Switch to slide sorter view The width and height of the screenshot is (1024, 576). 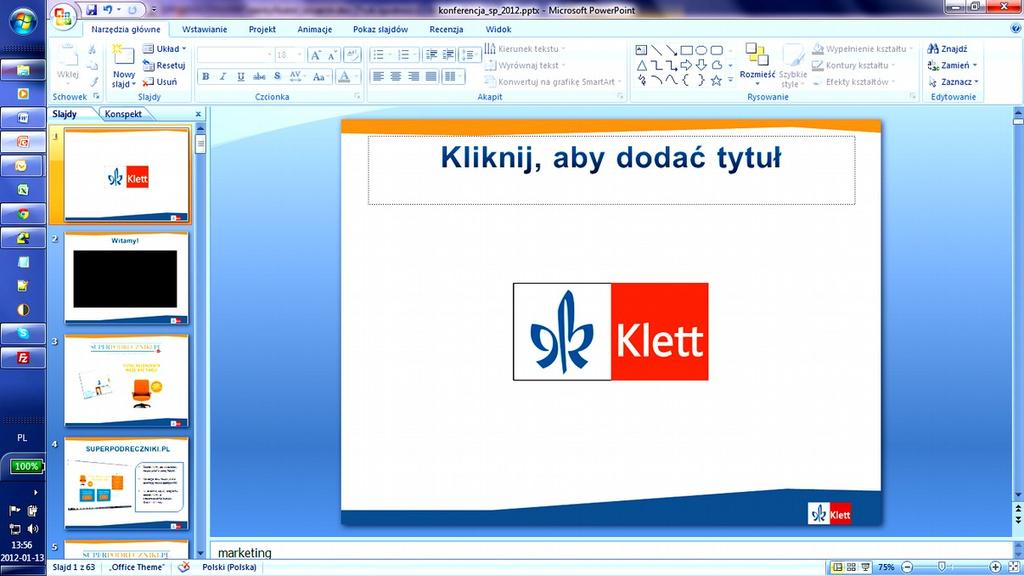click(x=851, y=568)
